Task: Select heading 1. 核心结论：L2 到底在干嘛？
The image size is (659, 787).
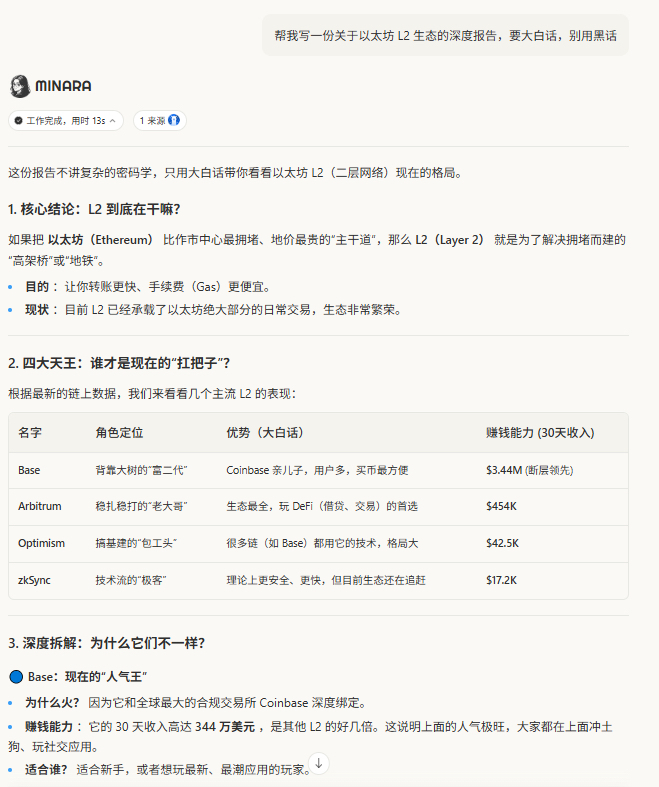Action: pyautogui.click(x=94, y=209)
